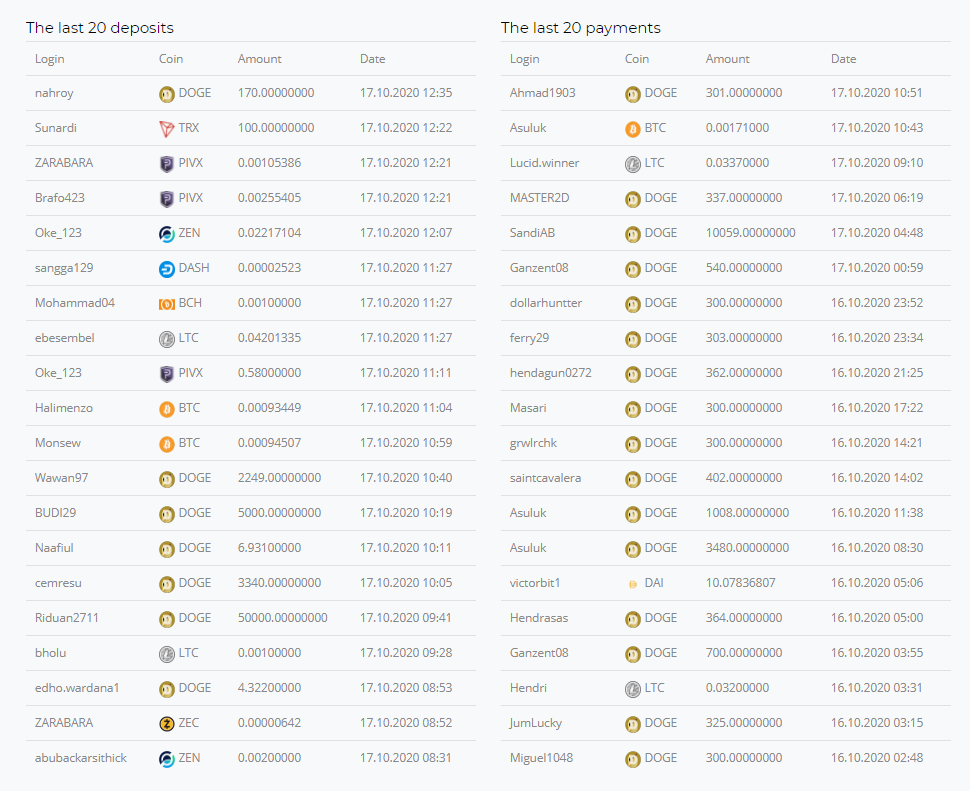Click the ZEC coin icon in ZARABARA's 08:52 row
Image resolution: width=970 pixels, height=791 pixels.
(x=166, y=724)
